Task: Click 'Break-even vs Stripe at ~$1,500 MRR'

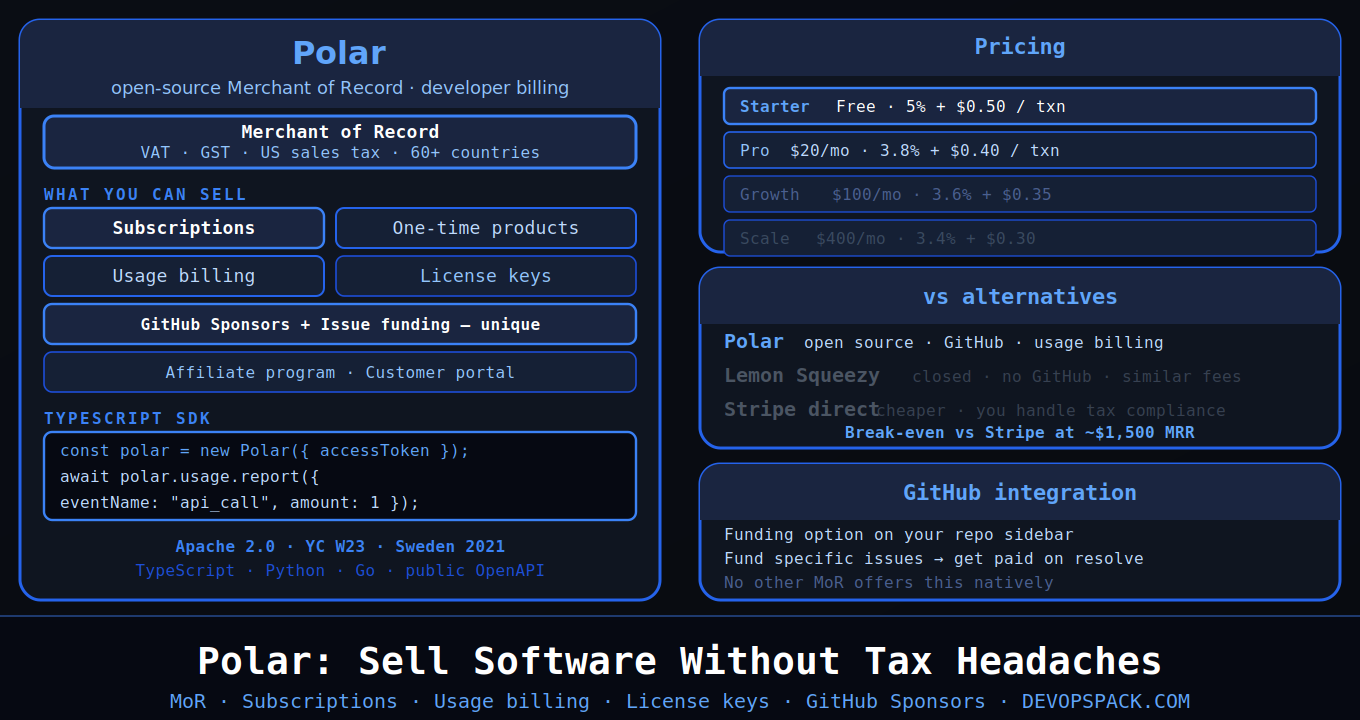Action: point(1020,433)
